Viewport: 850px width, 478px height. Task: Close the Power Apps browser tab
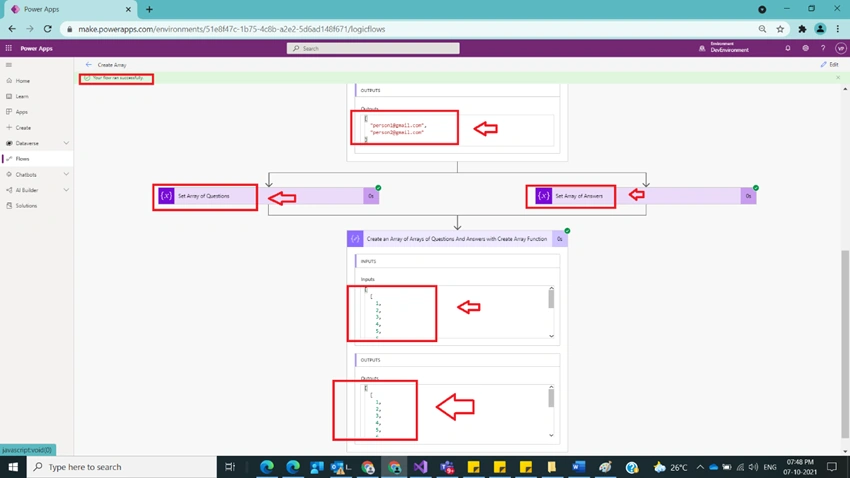(128, 9)
